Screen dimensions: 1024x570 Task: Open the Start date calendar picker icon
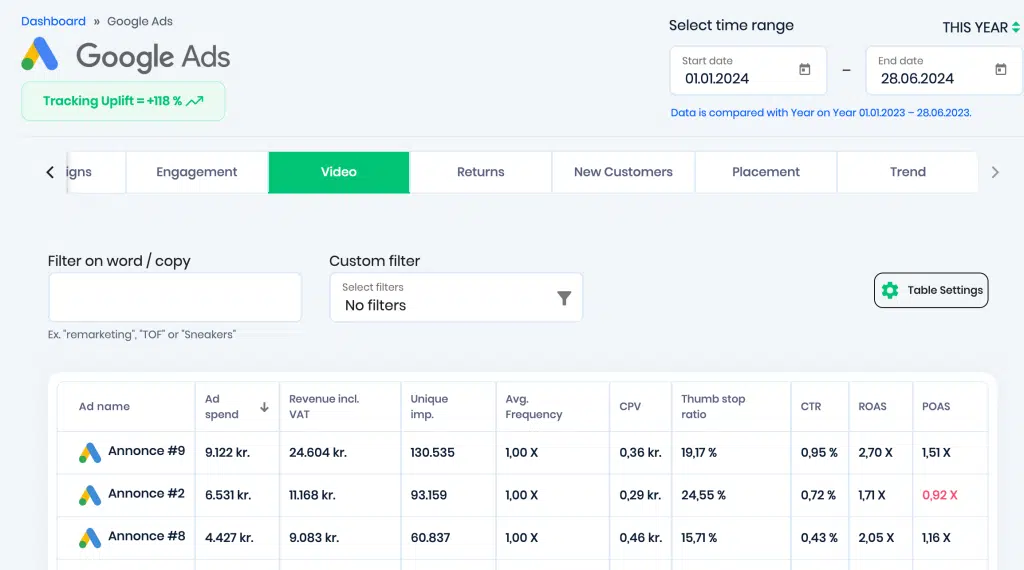pos(805,69)
